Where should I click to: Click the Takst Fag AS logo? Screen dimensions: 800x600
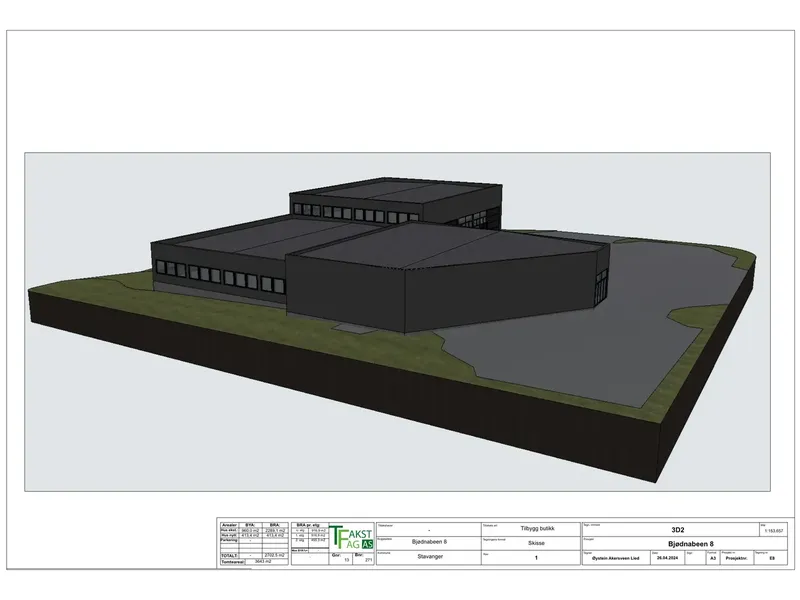[x=351, y=537]
